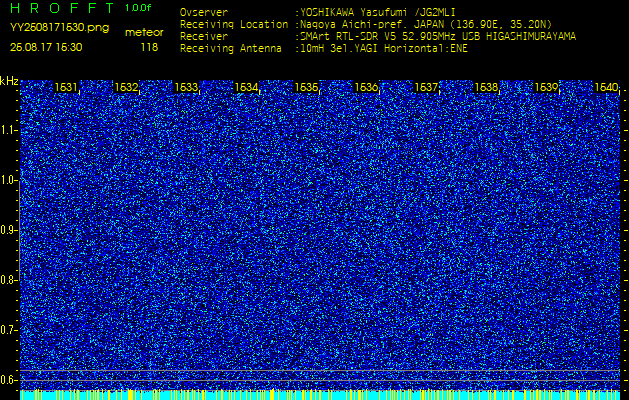Click the 1535 time marker
This screenshot has width=629, height=400.
click(306, 87)
